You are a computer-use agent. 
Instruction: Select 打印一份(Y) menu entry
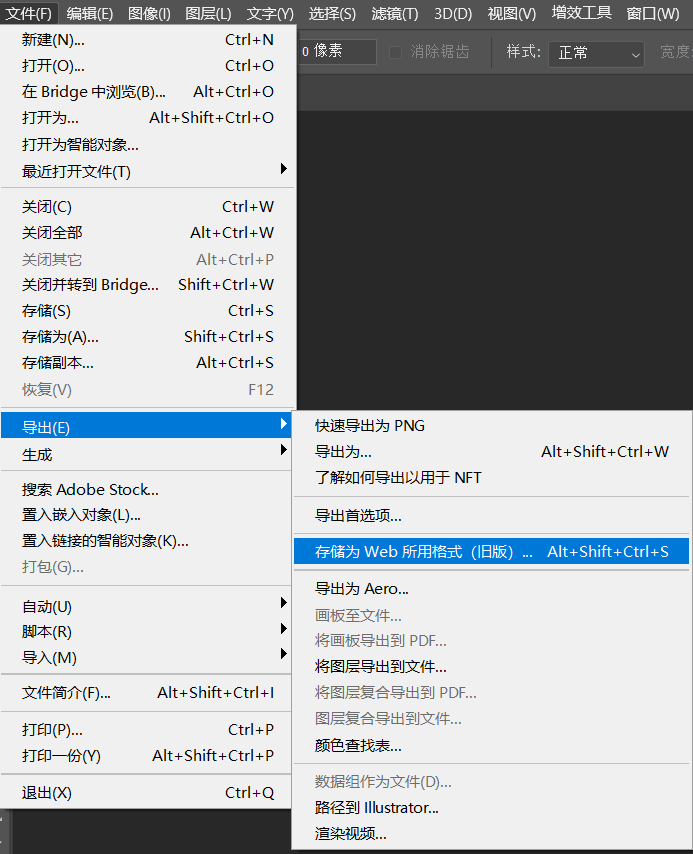(146, 756)
